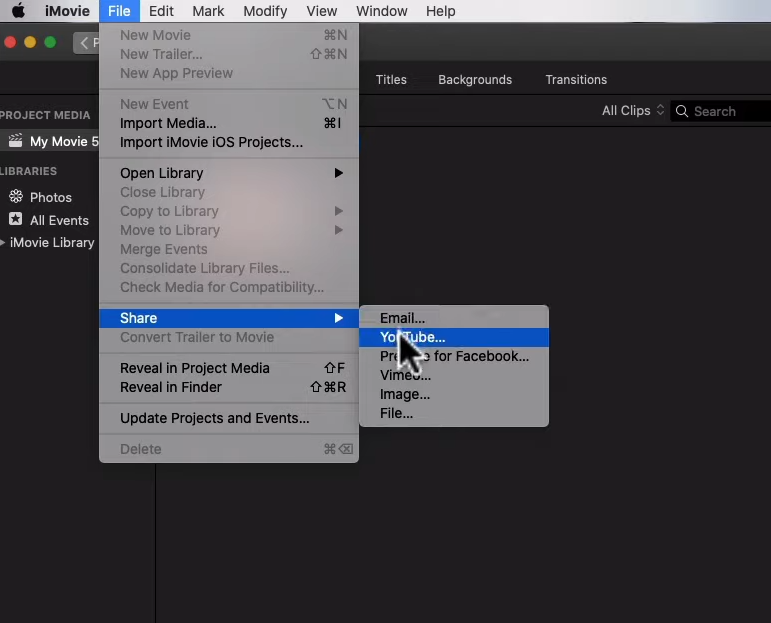Switch to the Transitions tab
Viewport: 771px width, 623px height.
click(x=576, y=80)
